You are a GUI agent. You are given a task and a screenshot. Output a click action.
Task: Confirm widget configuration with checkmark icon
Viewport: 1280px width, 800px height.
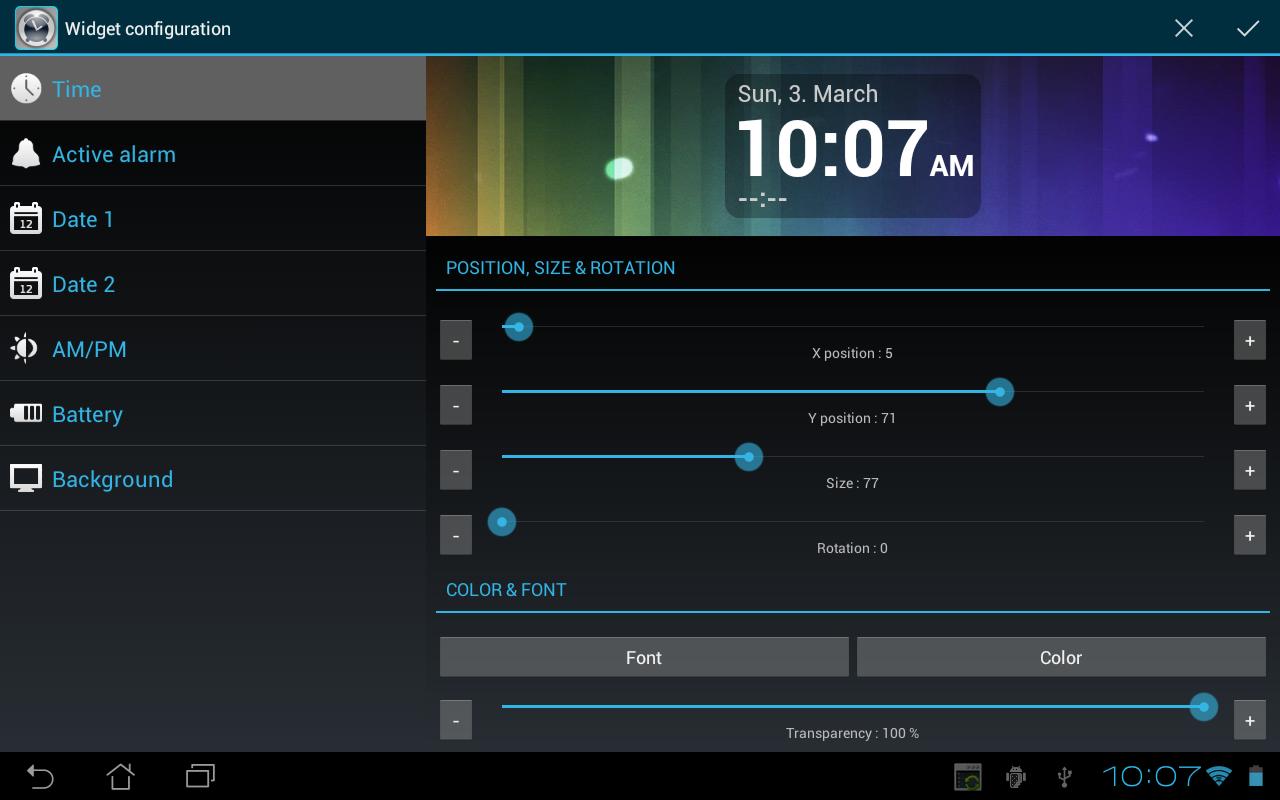1247,28
